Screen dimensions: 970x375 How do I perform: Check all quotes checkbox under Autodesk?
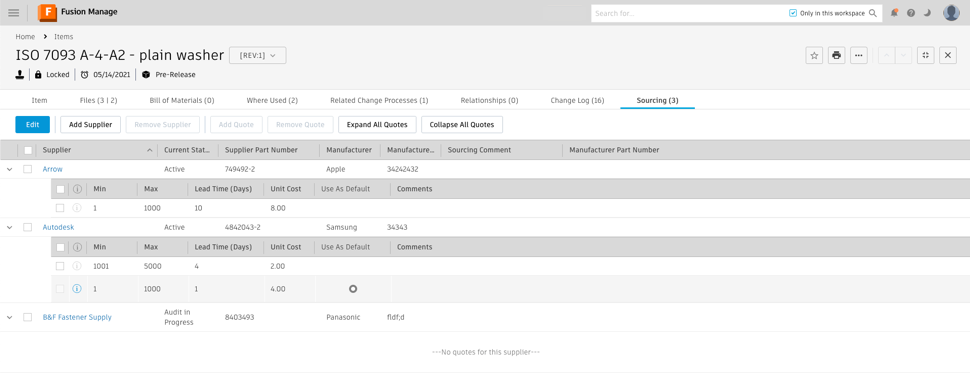pyautogui.click(x=60, y=247)
